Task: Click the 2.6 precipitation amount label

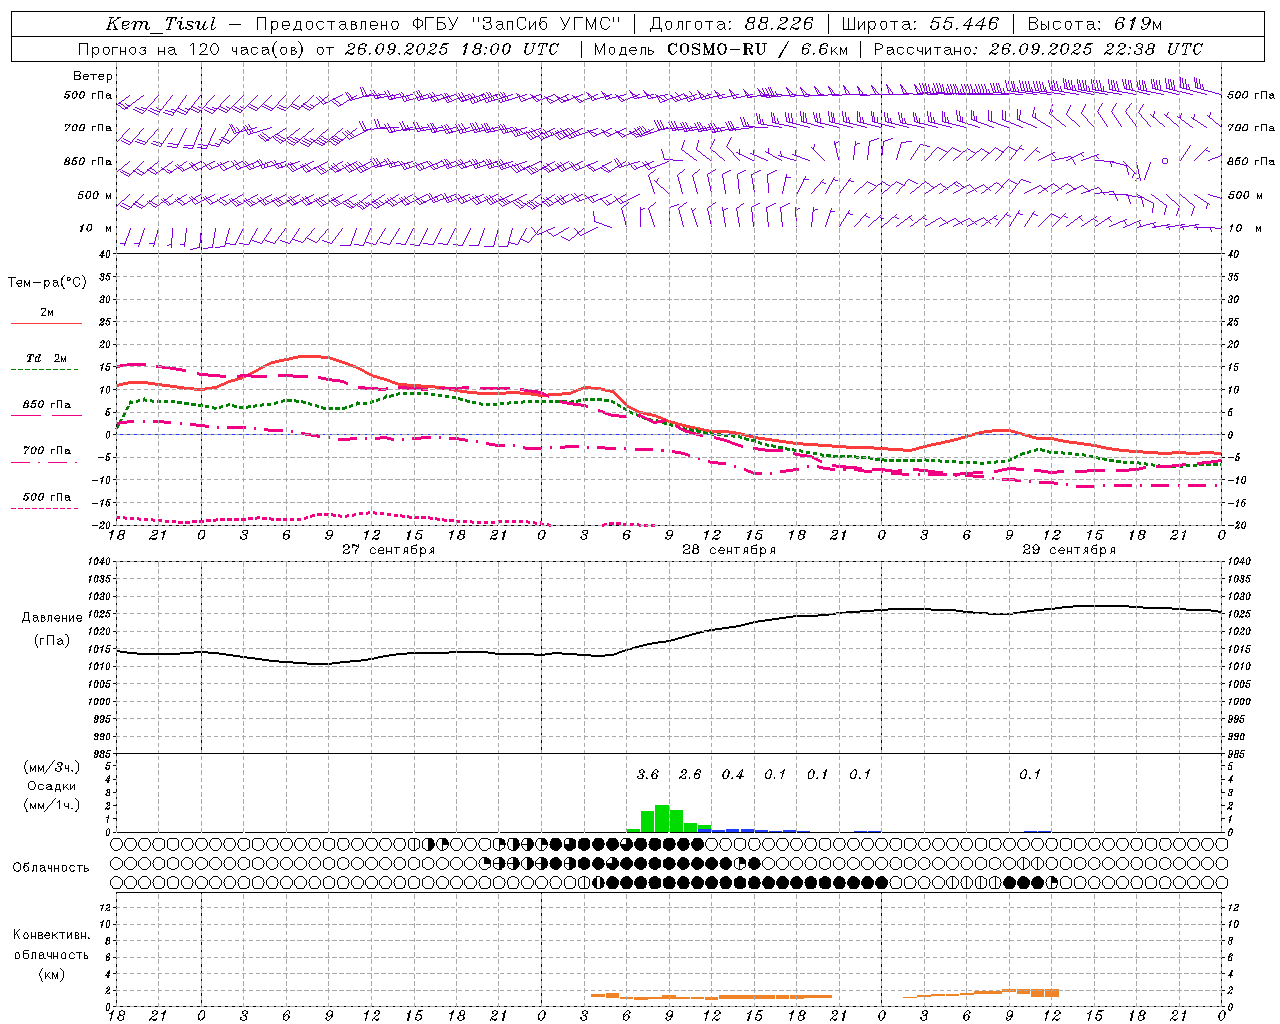Action: [690, 774]
